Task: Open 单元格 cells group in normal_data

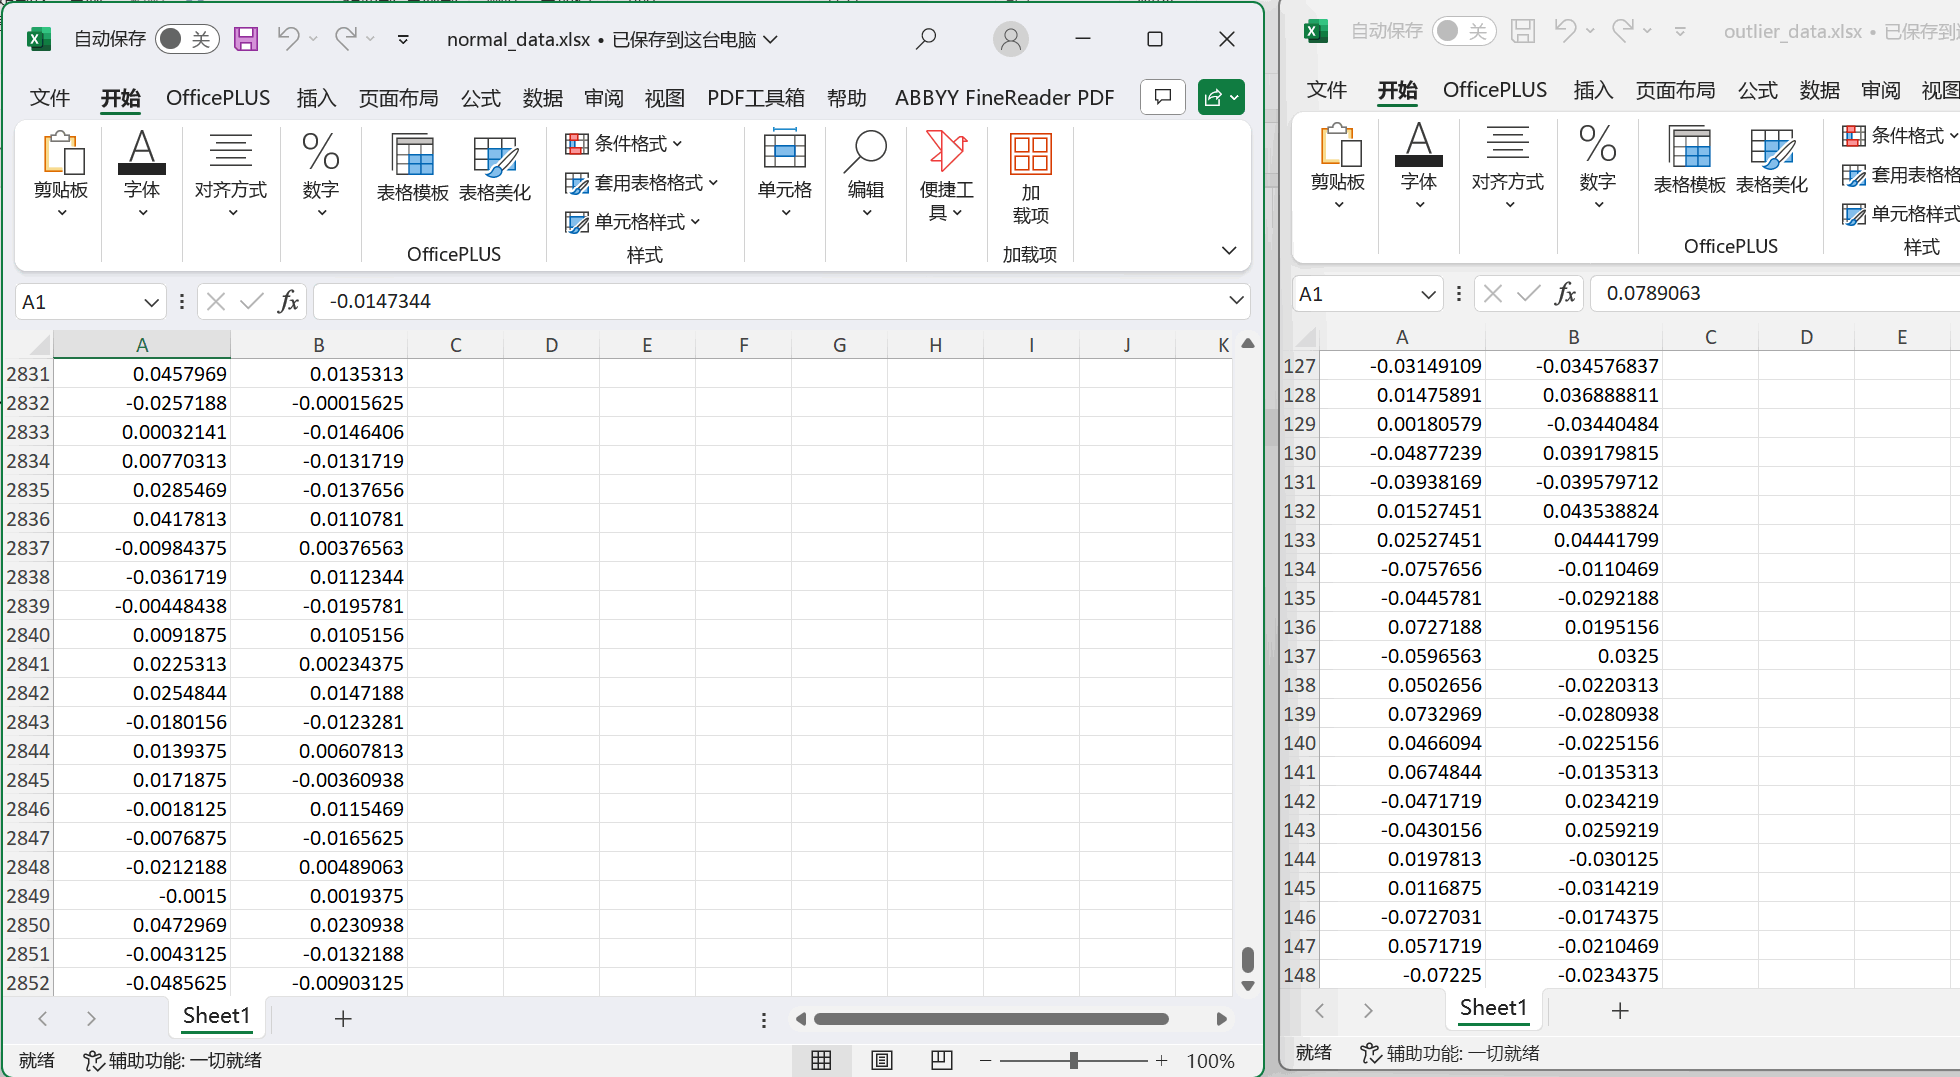Action: [x=785, y=175]
